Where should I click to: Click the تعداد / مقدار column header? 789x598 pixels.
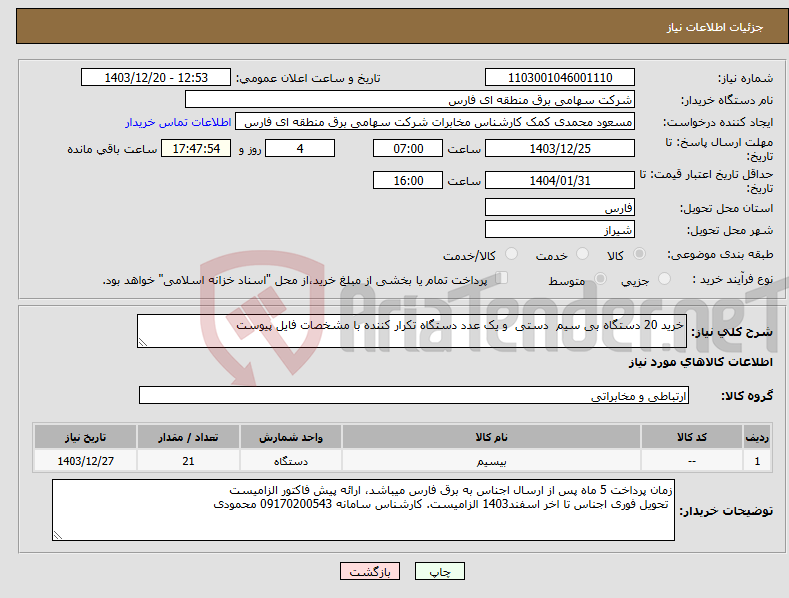(x=188, y=437)
